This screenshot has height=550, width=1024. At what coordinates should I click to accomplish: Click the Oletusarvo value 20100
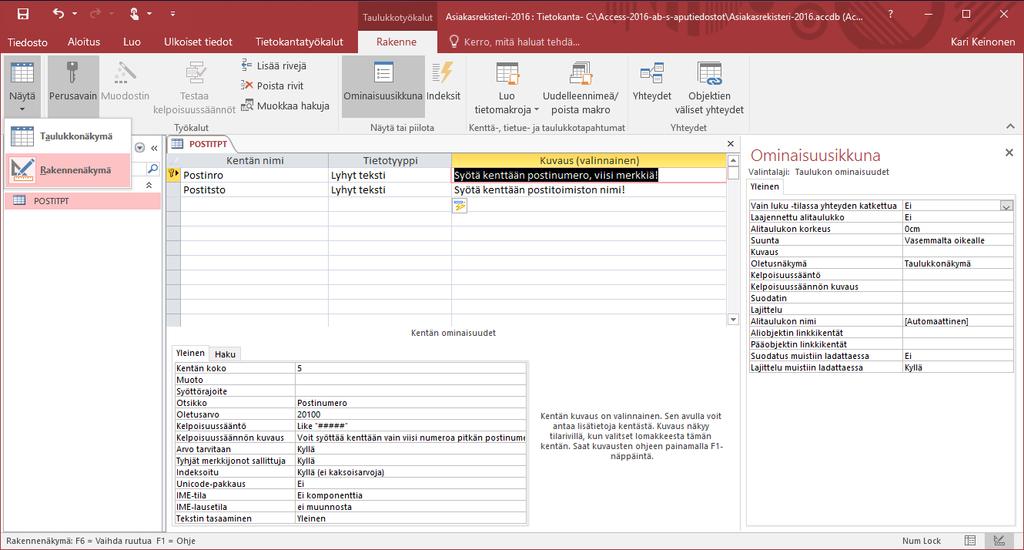click(x=410, y=414)
